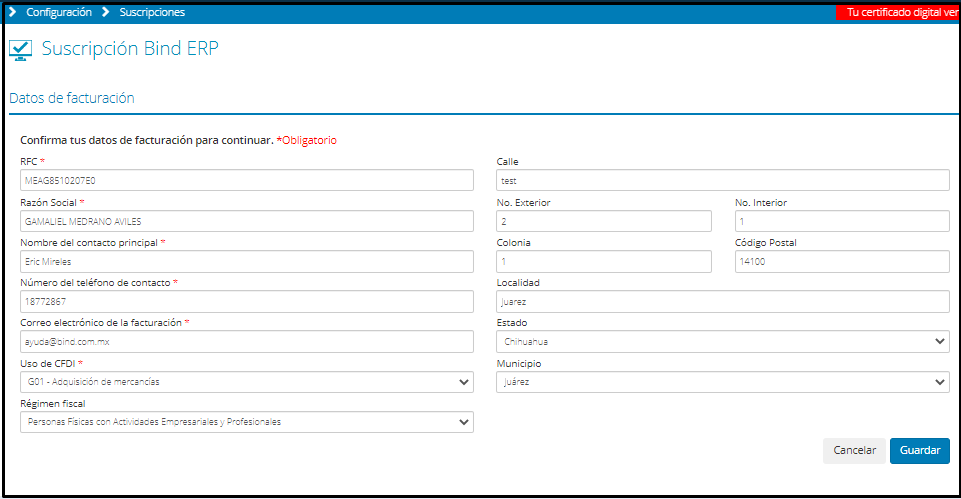The width and height of the screenshot is (961, 499).
Task: Focus the Número del teléfono de contacto field
Action: tap(247, 302)
